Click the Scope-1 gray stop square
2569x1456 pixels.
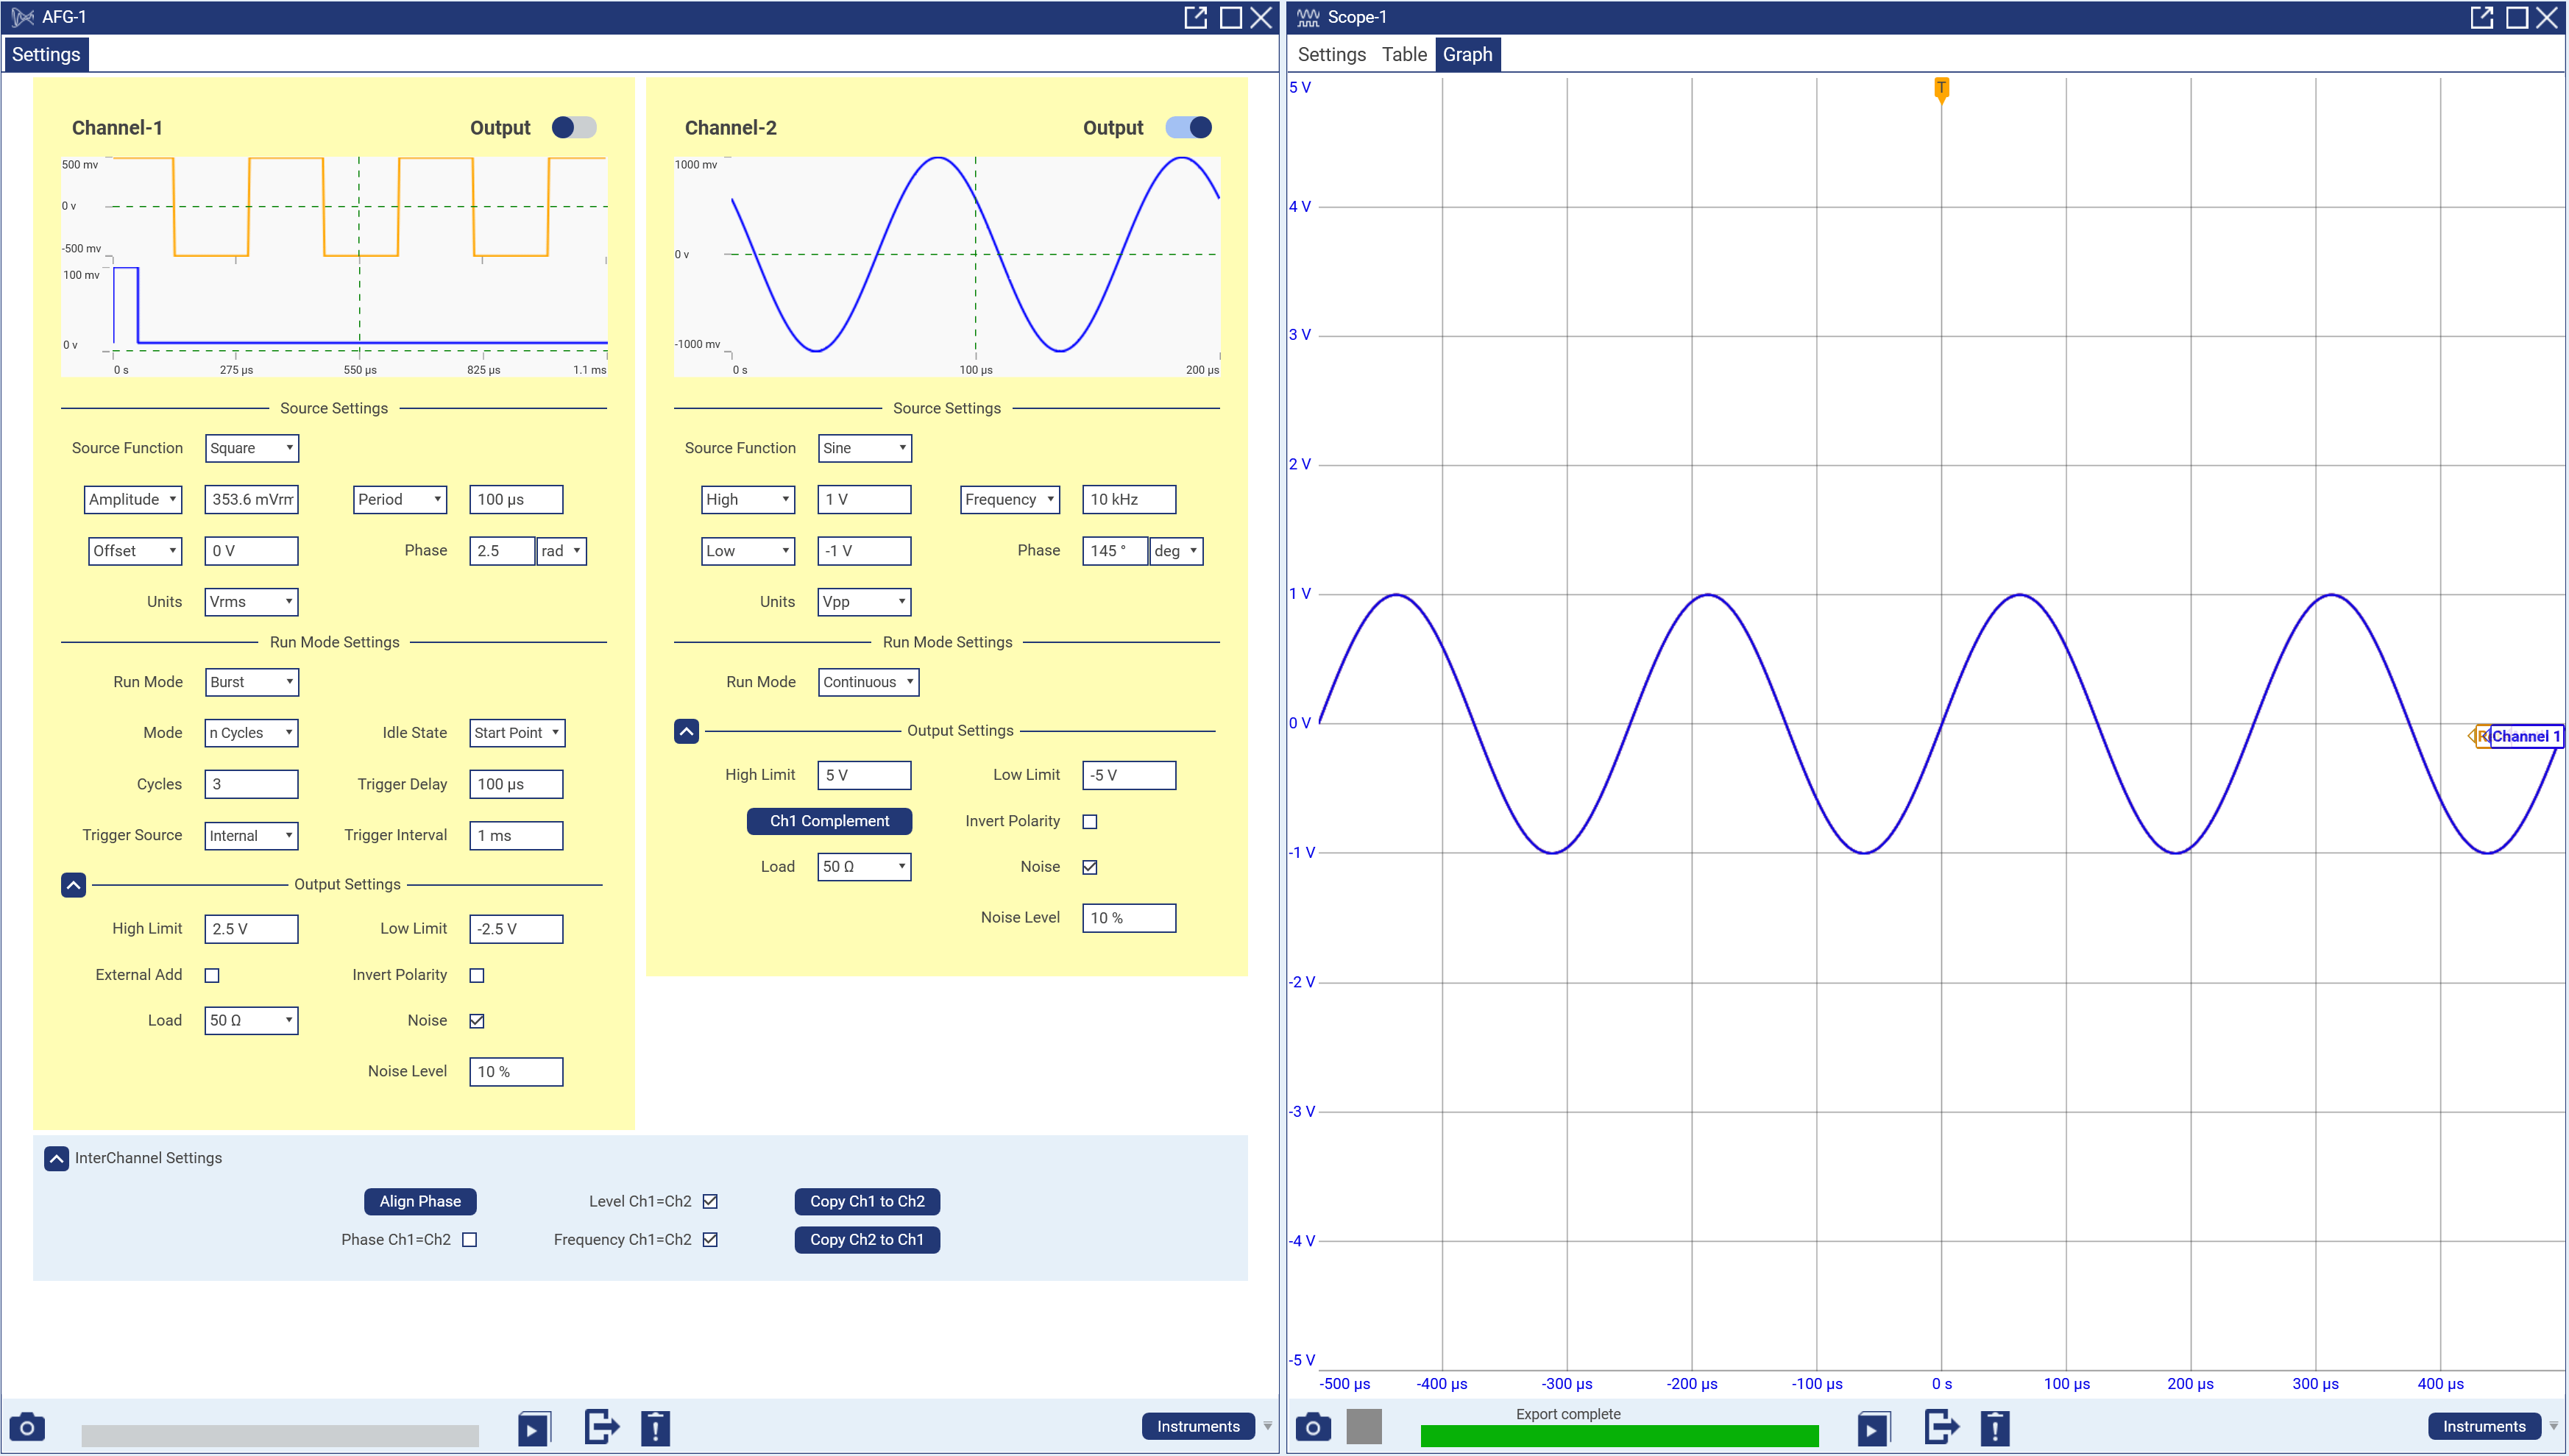pyautogui.click(x=1364, y=1427)
